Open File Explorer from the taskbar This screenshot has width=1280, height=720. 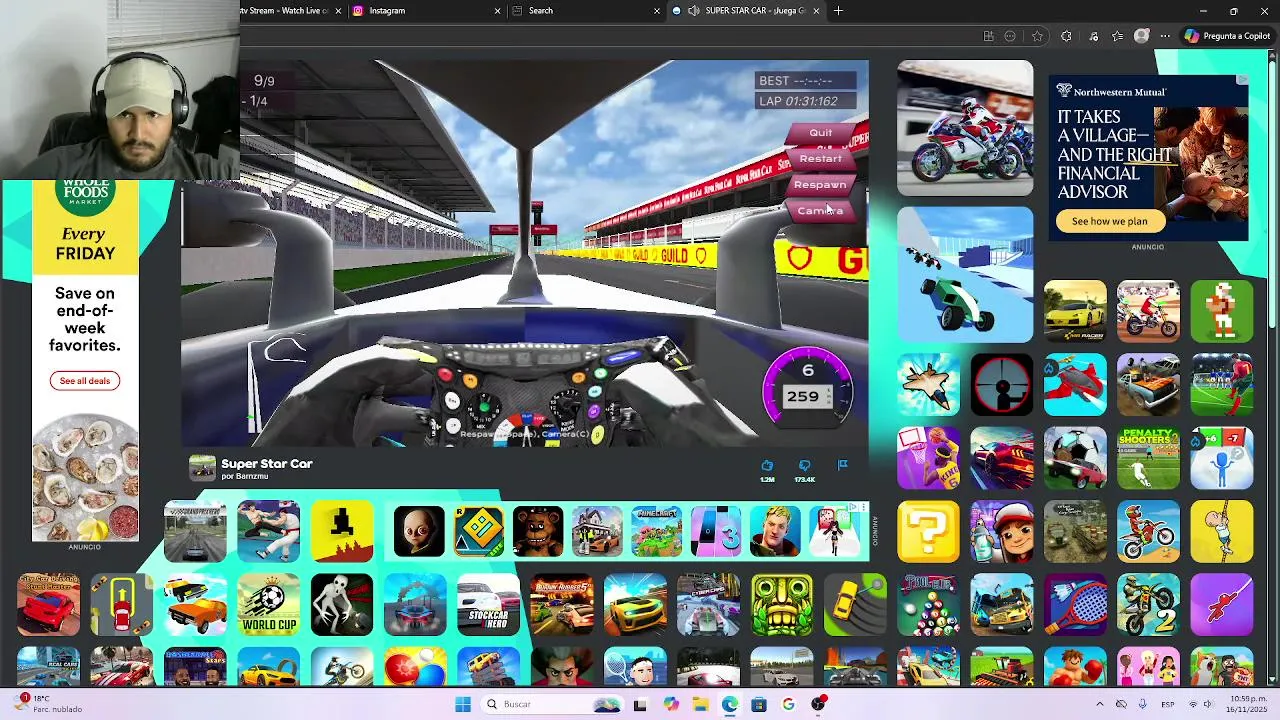[700, 704]
